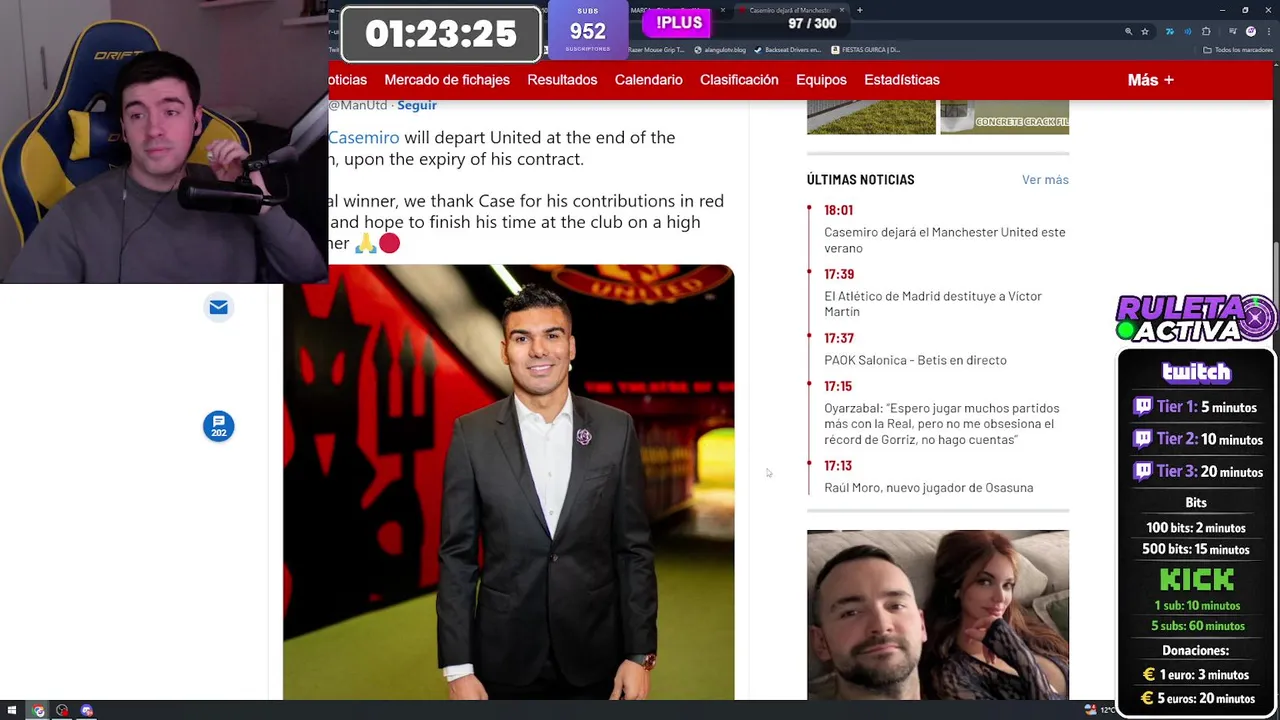Close the Casemiro dejará el Manchester tab
The height and width of the screenshot is (720, 1280).
pyautogui.click(x=842, y=10)
